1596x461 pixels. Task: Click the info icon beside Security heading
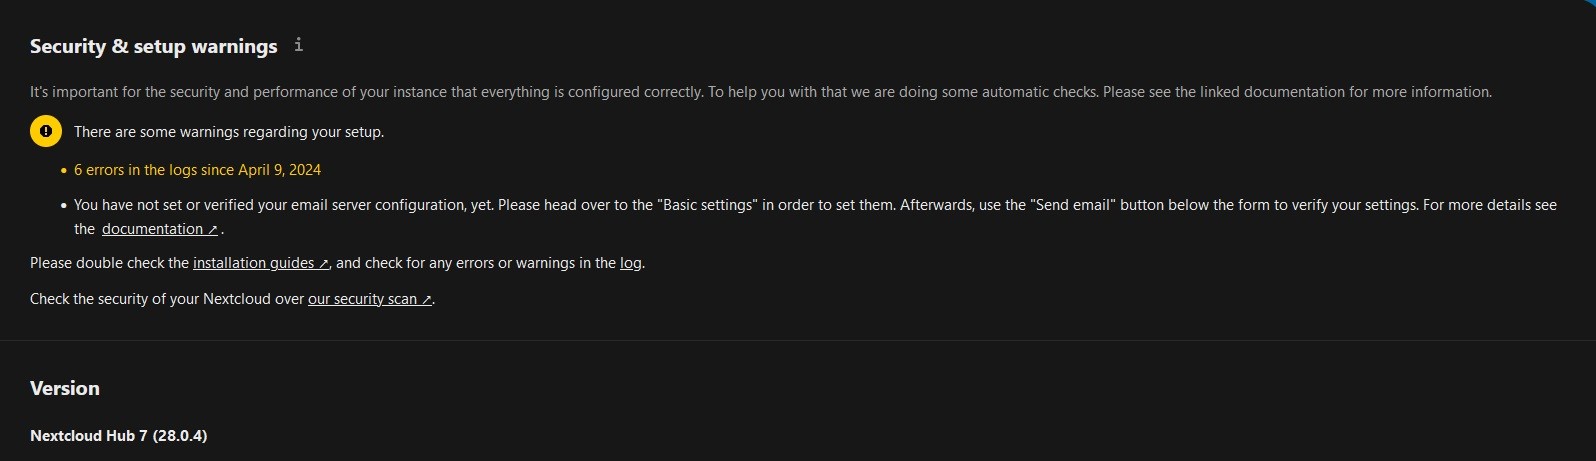coord(298,45)
